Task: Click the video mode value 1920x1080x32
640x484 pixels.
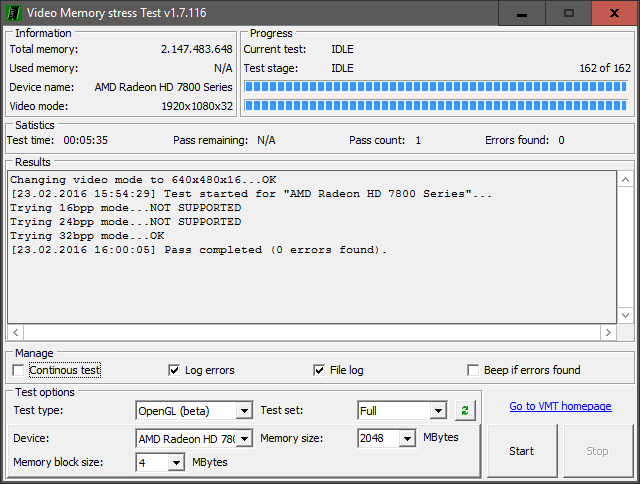Action: pos(197,107)
